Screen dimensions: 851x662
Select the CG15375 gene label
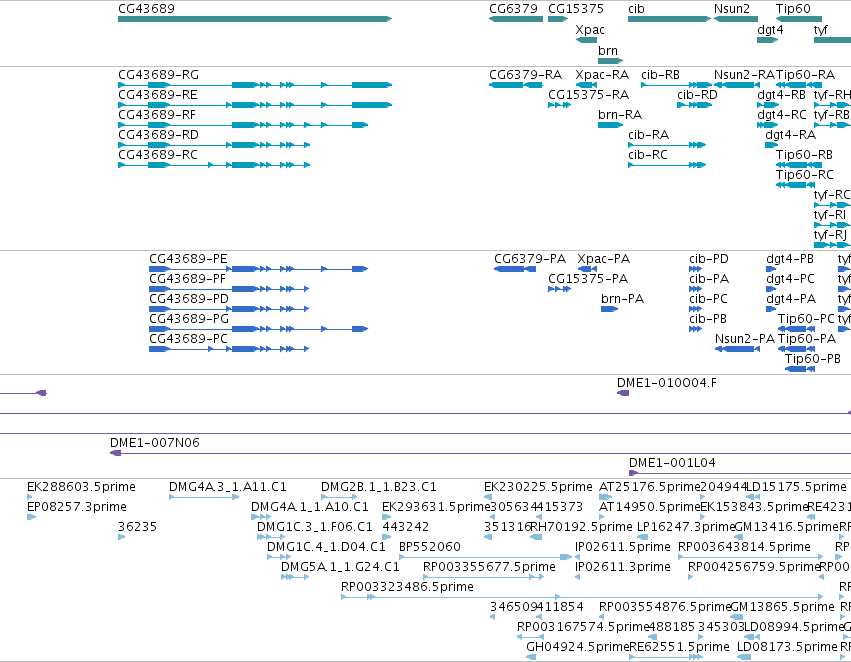(576, 9)
